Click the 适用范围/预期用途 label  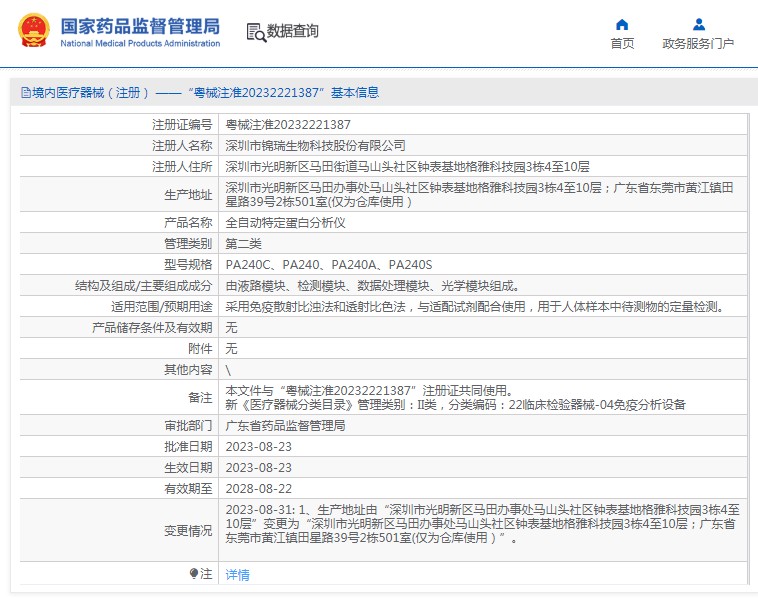pyautogui.click(x=161, y=306)
